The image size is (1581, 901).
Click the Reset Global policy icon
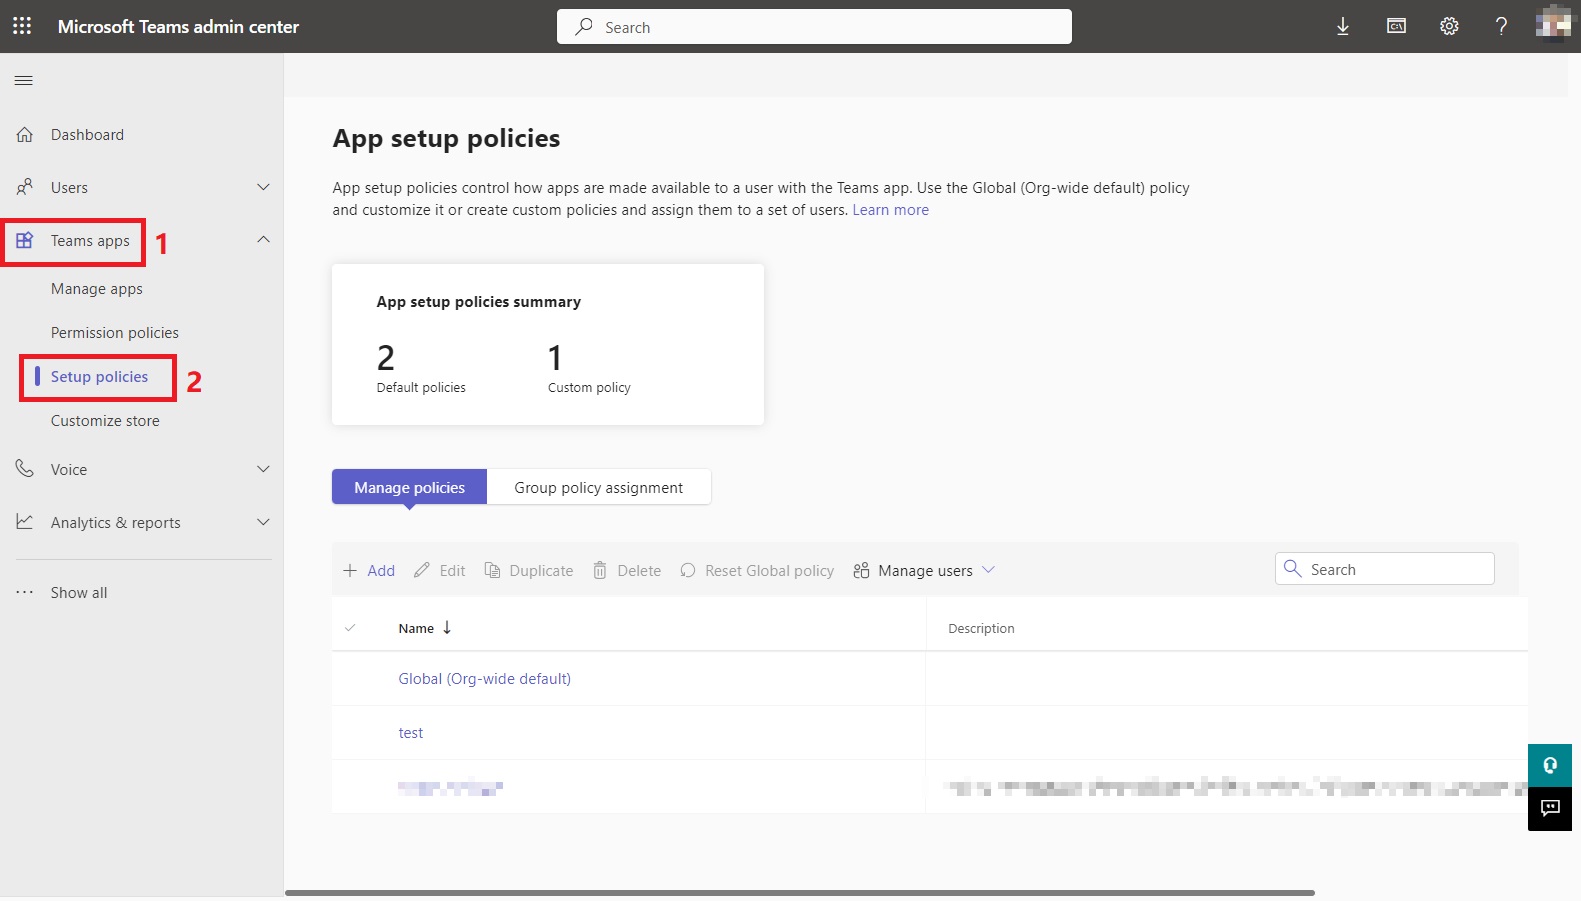coord(688,570)
